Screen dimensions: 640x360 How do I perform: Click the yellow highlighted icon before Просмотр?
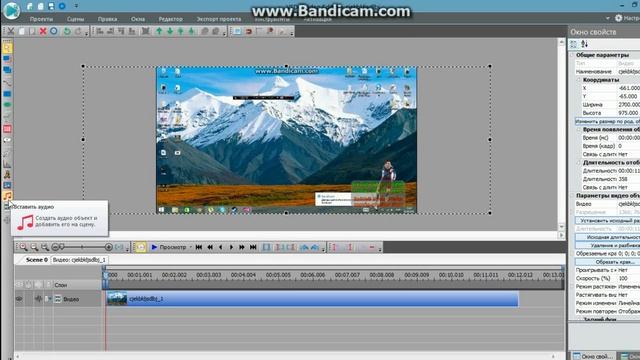140,247
